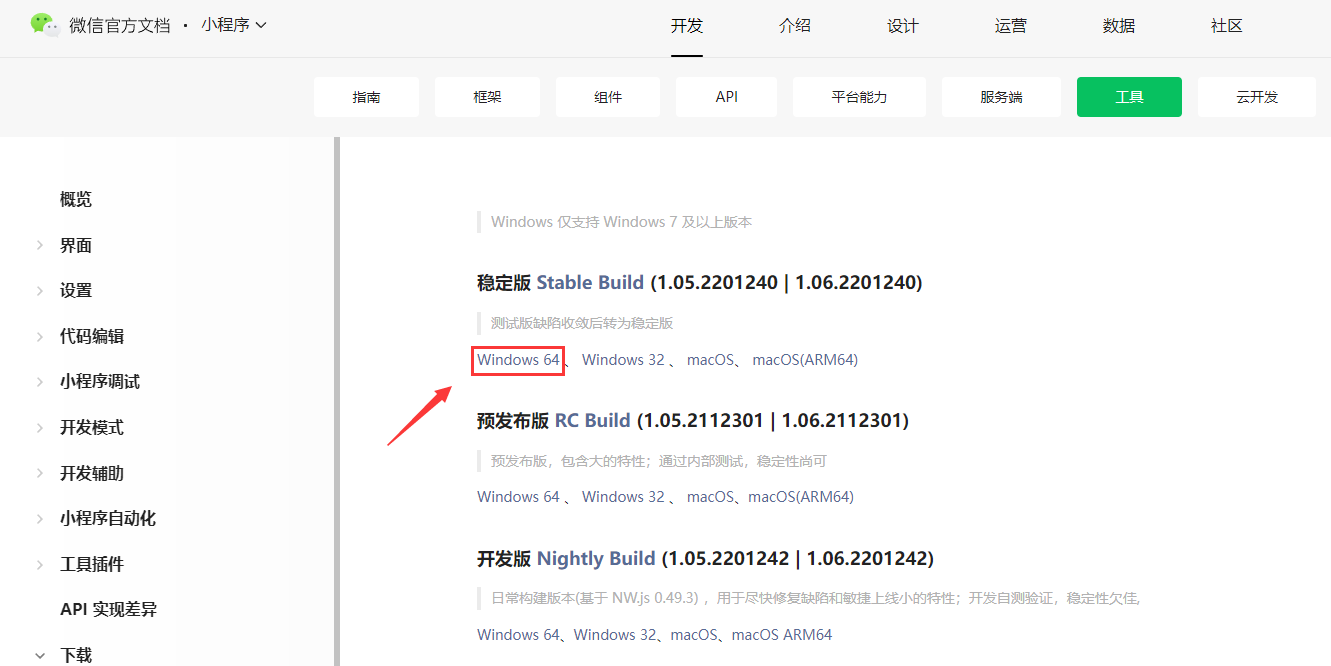This screenshot has width=1331, height=666.
Task: Download Stable Build Windows 32
Action: (x=623, y=359)
